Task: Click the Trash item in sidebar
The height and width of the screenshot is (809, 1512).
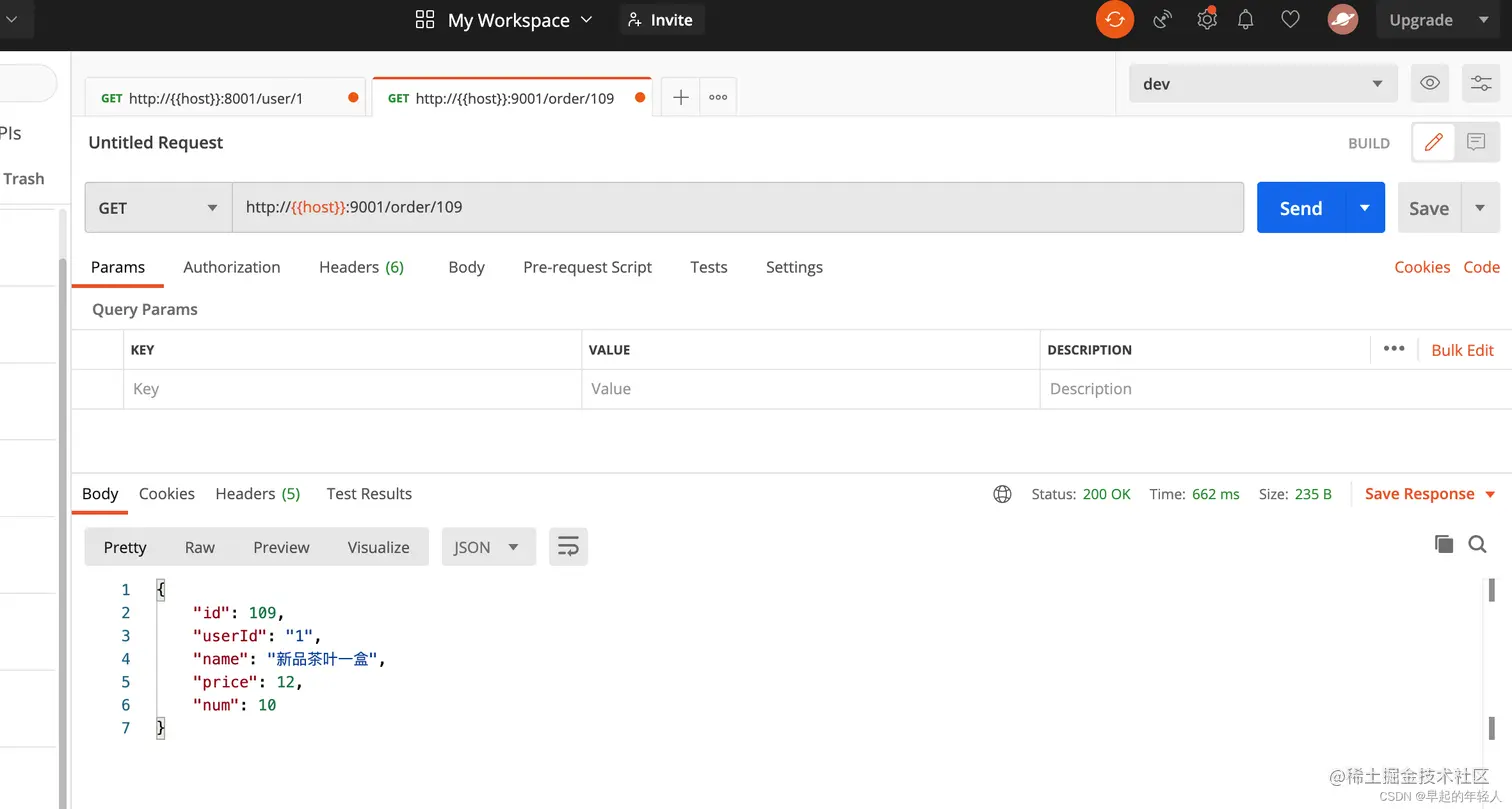Action: pos(23,178)
